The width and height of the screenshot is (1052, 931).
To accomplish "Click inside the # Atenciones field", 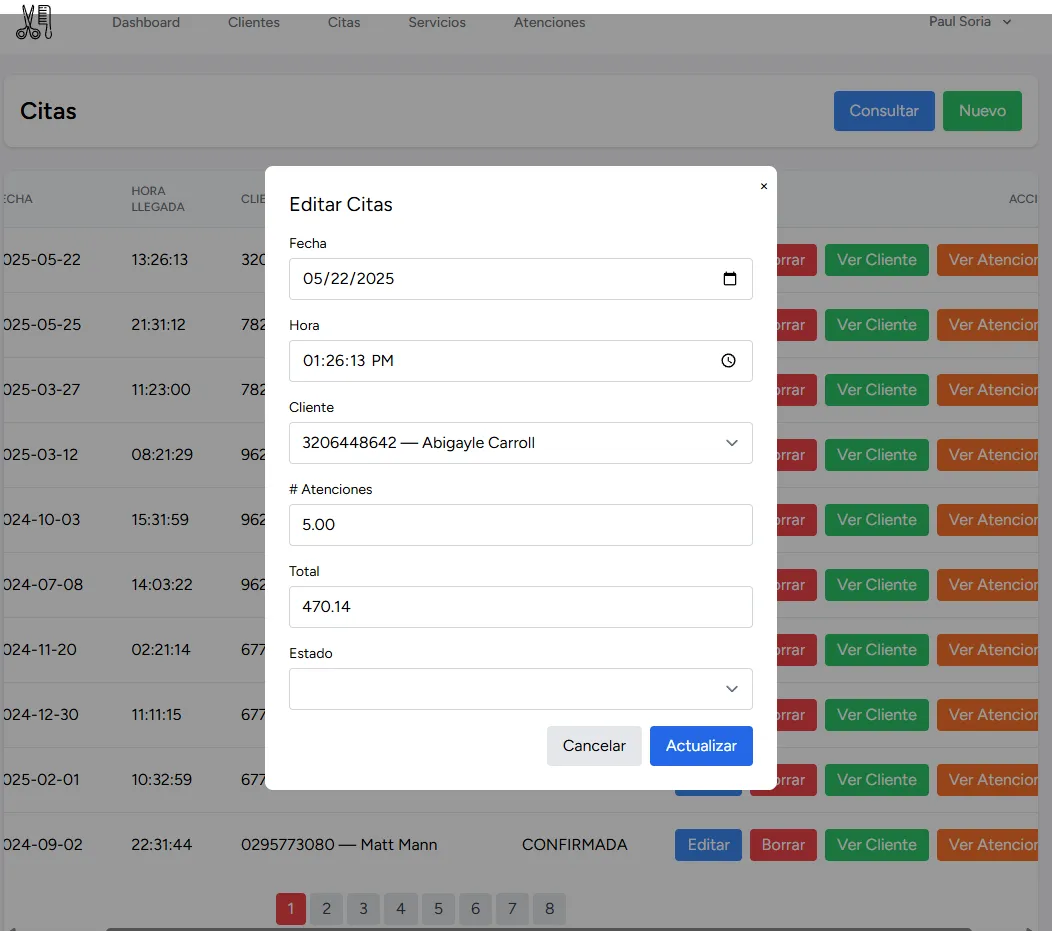I will (x=520, y=525).
